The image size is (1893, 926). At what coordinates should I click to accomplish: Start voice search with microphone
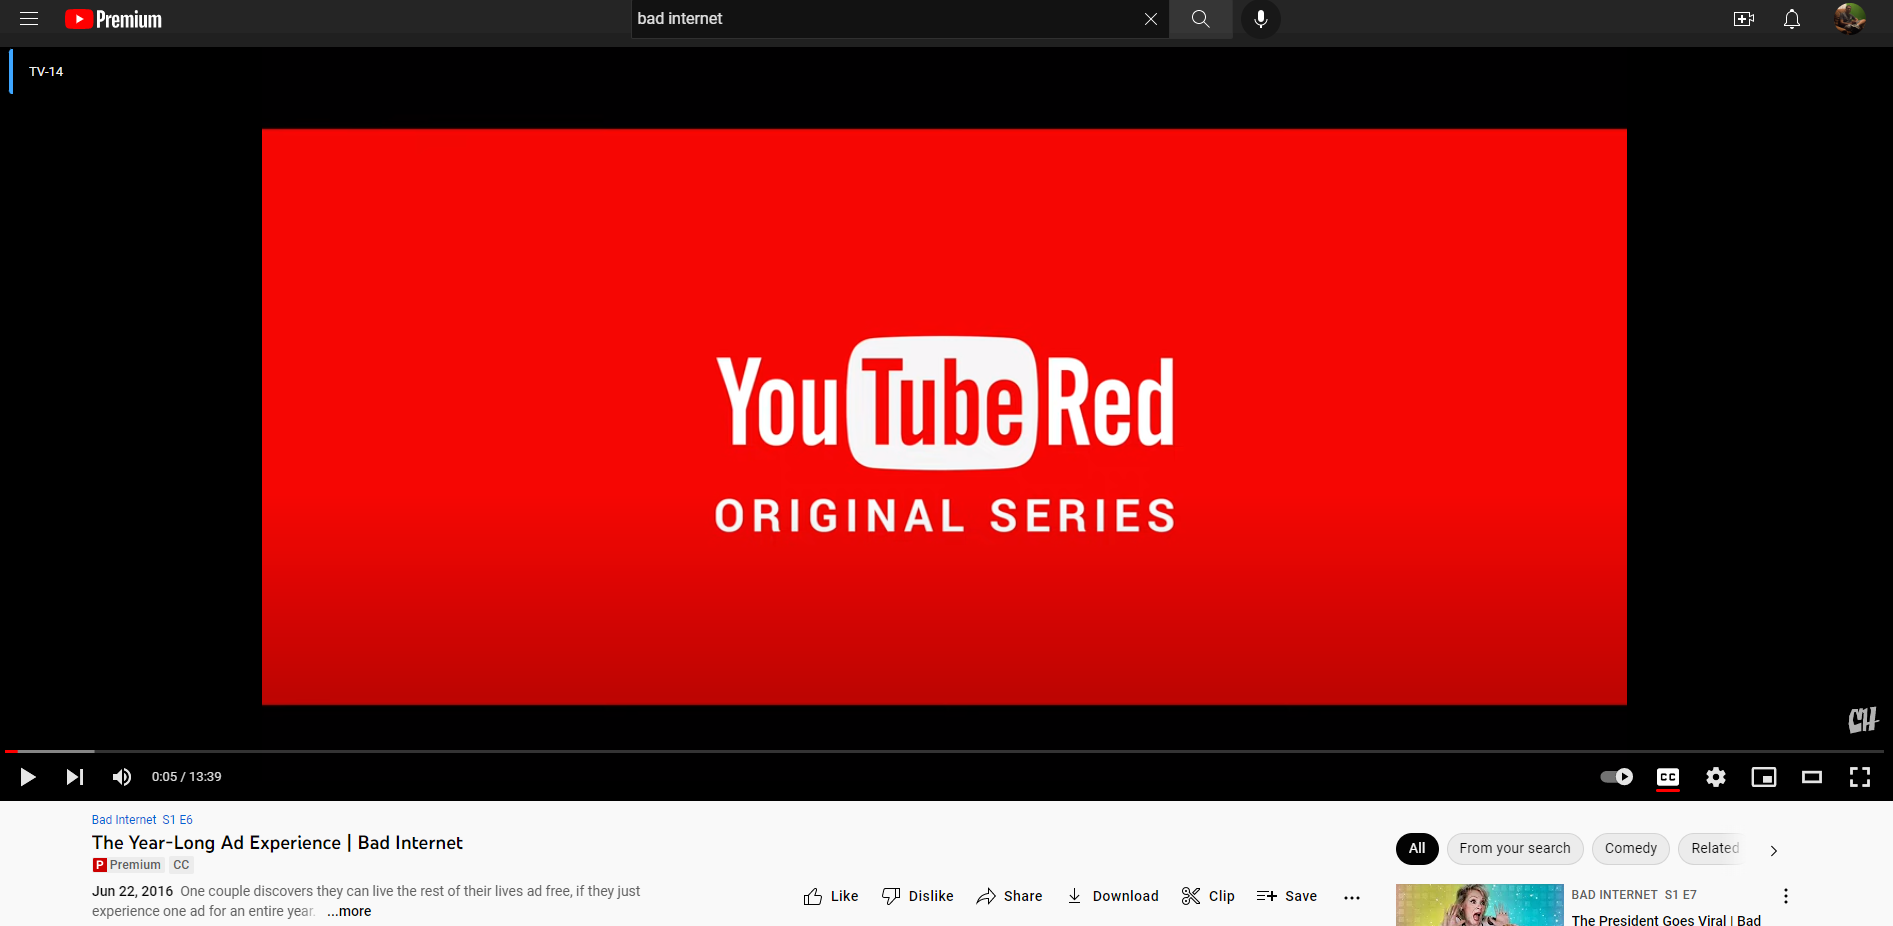click(1261, 19)
